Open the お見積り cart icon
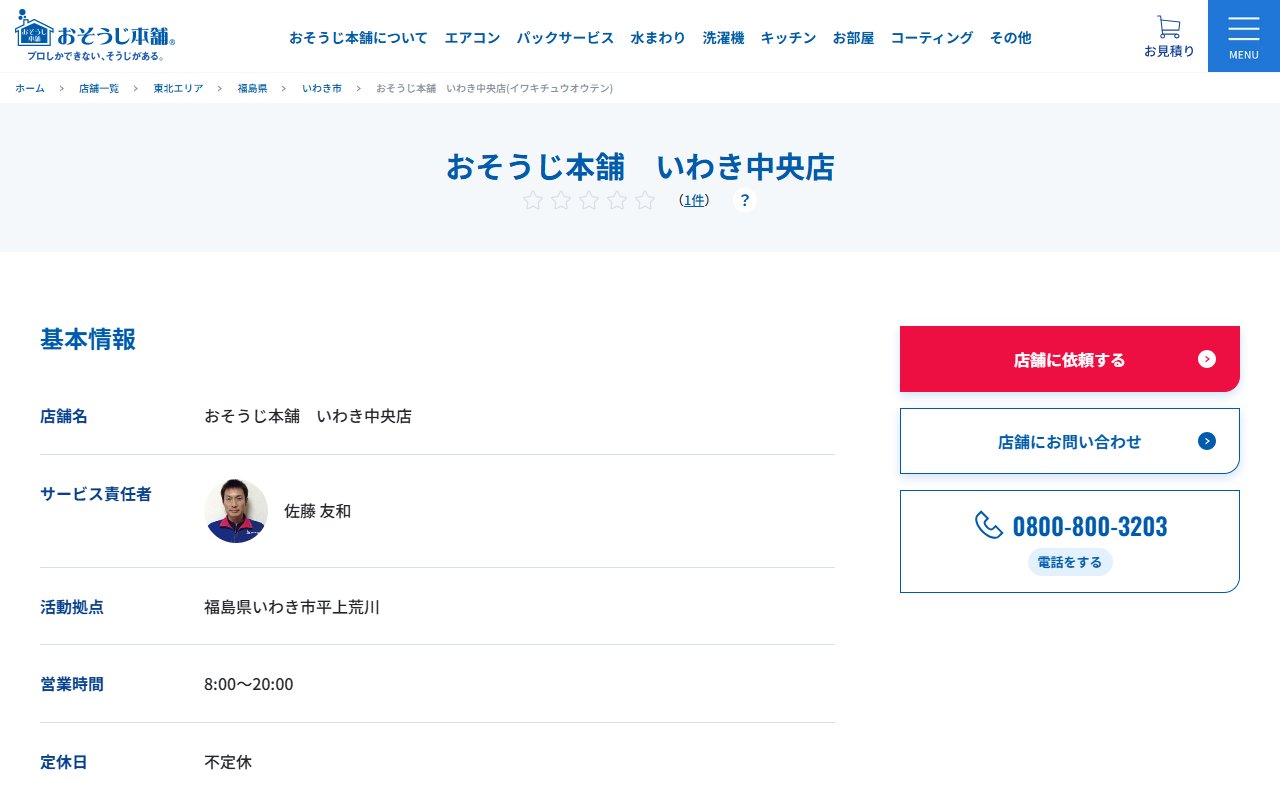1280x800 pixels. (1168, 27)
